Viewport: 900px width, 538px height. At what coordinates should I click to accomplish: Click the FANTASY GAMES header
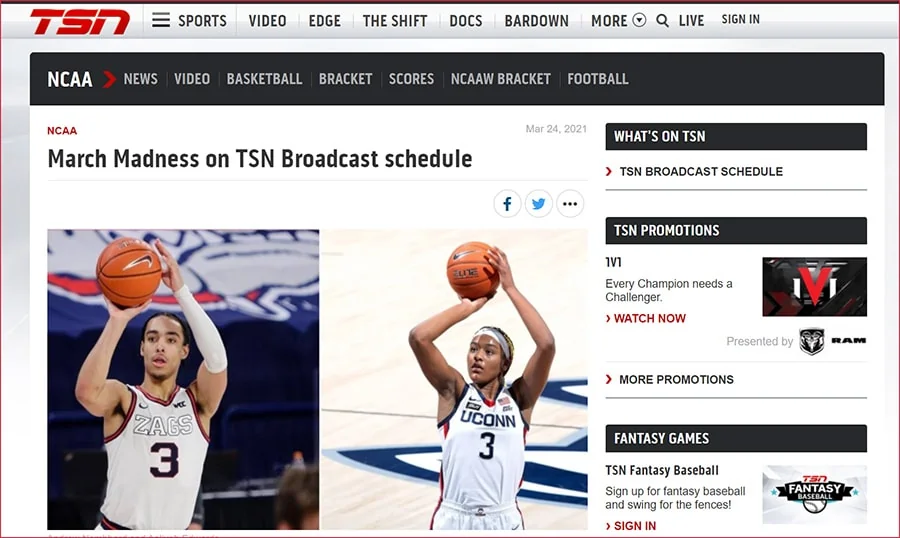tap(736, 439)
